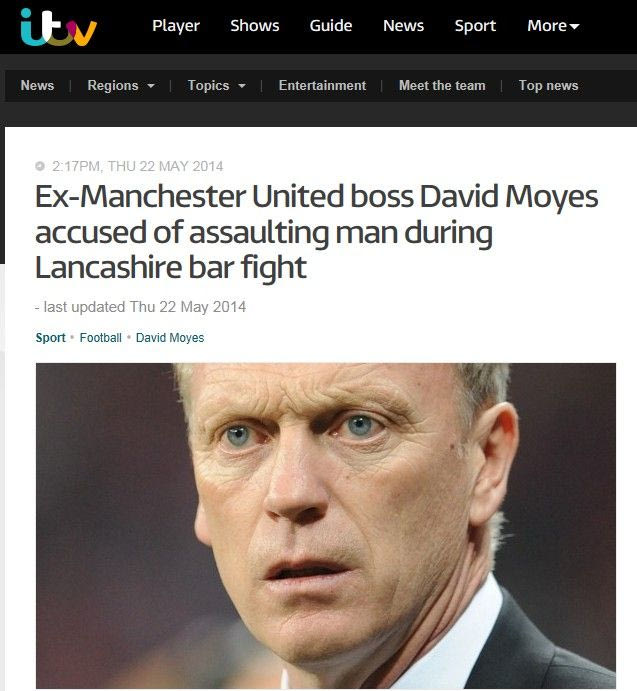
Task: Click the Football tag link
Action: (x=101, y=338)
